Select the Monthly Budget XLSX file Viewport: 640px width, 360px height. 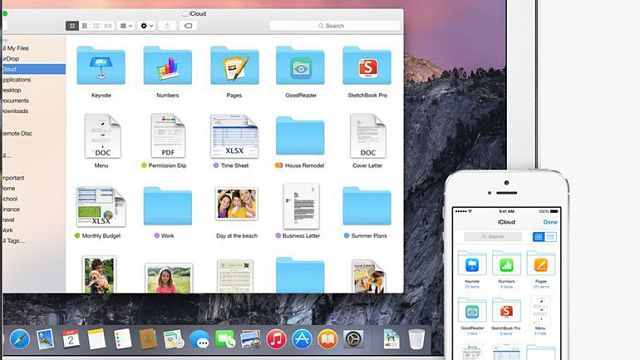pyautogui.click(x=101, y=207)
